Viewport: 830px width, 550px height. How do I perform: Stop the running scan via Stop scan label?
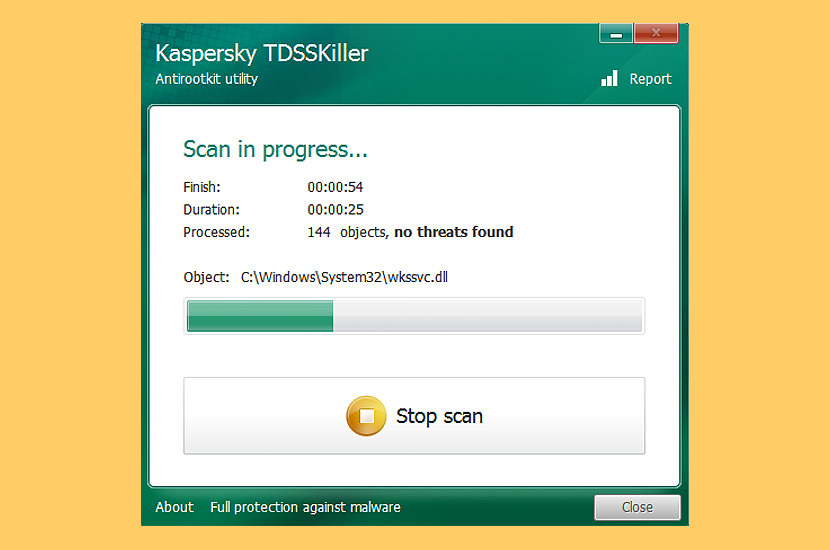click(x=439, y=416)
